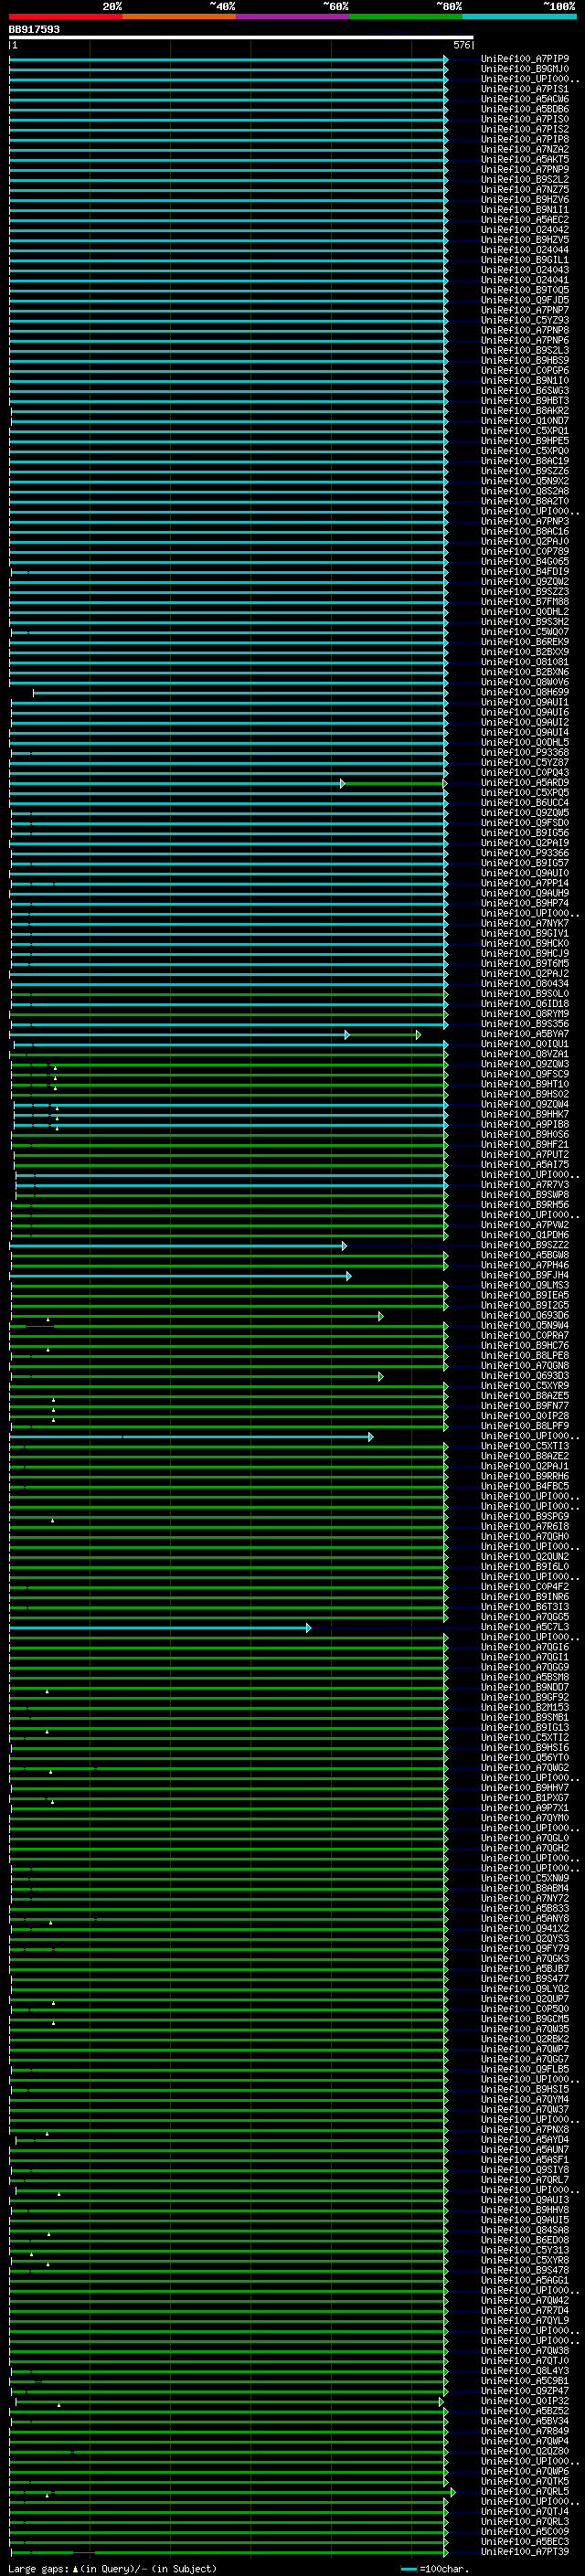Click the truncated green bar for UniRef100_Q693D6
This screenshot has height=2576, width=585.
coord(196,1316)
